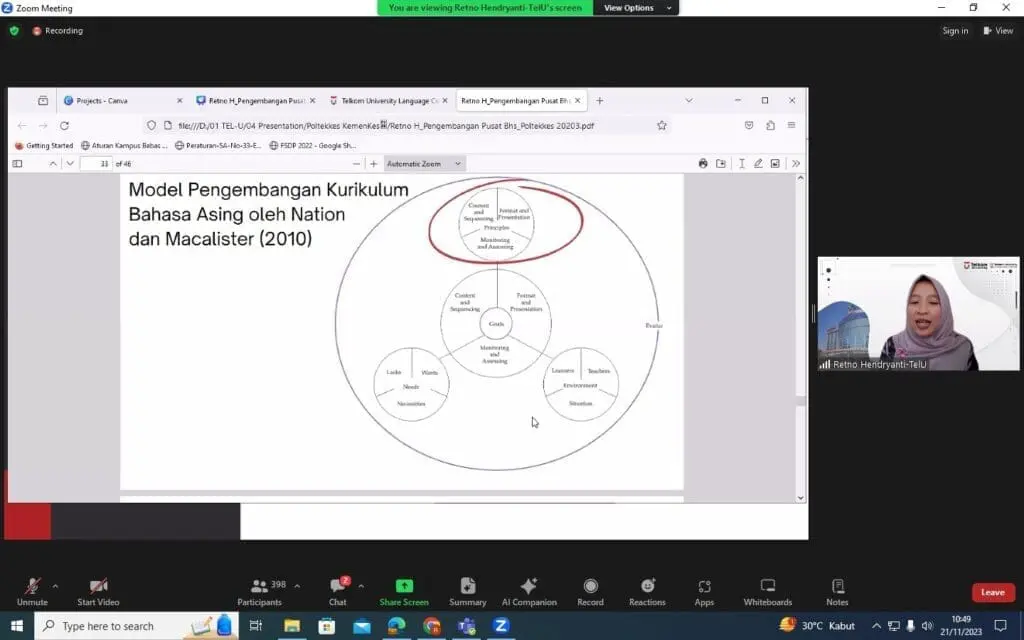This screenshot has width=1024, height=640.
Task: Click the red Leave button
Action: click(992, 592)
